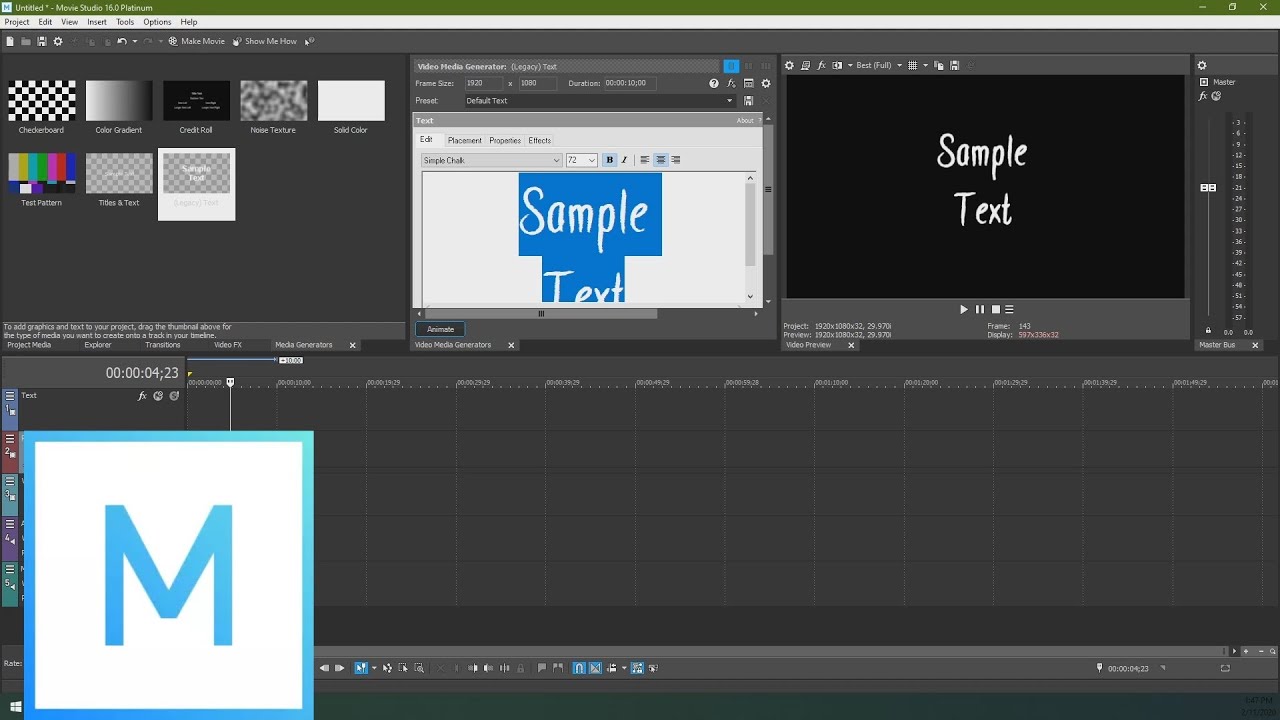
Task: Activate the What's This help cursor icon
Action: click(x=309, y=41)
